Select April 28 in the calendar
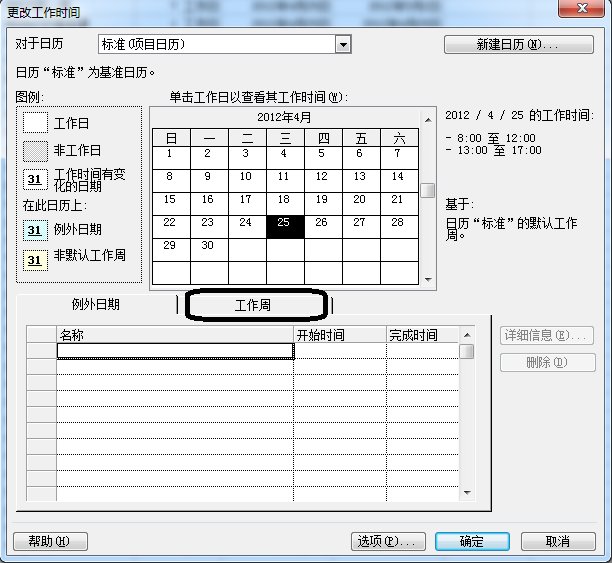 [x=399, y=227]
